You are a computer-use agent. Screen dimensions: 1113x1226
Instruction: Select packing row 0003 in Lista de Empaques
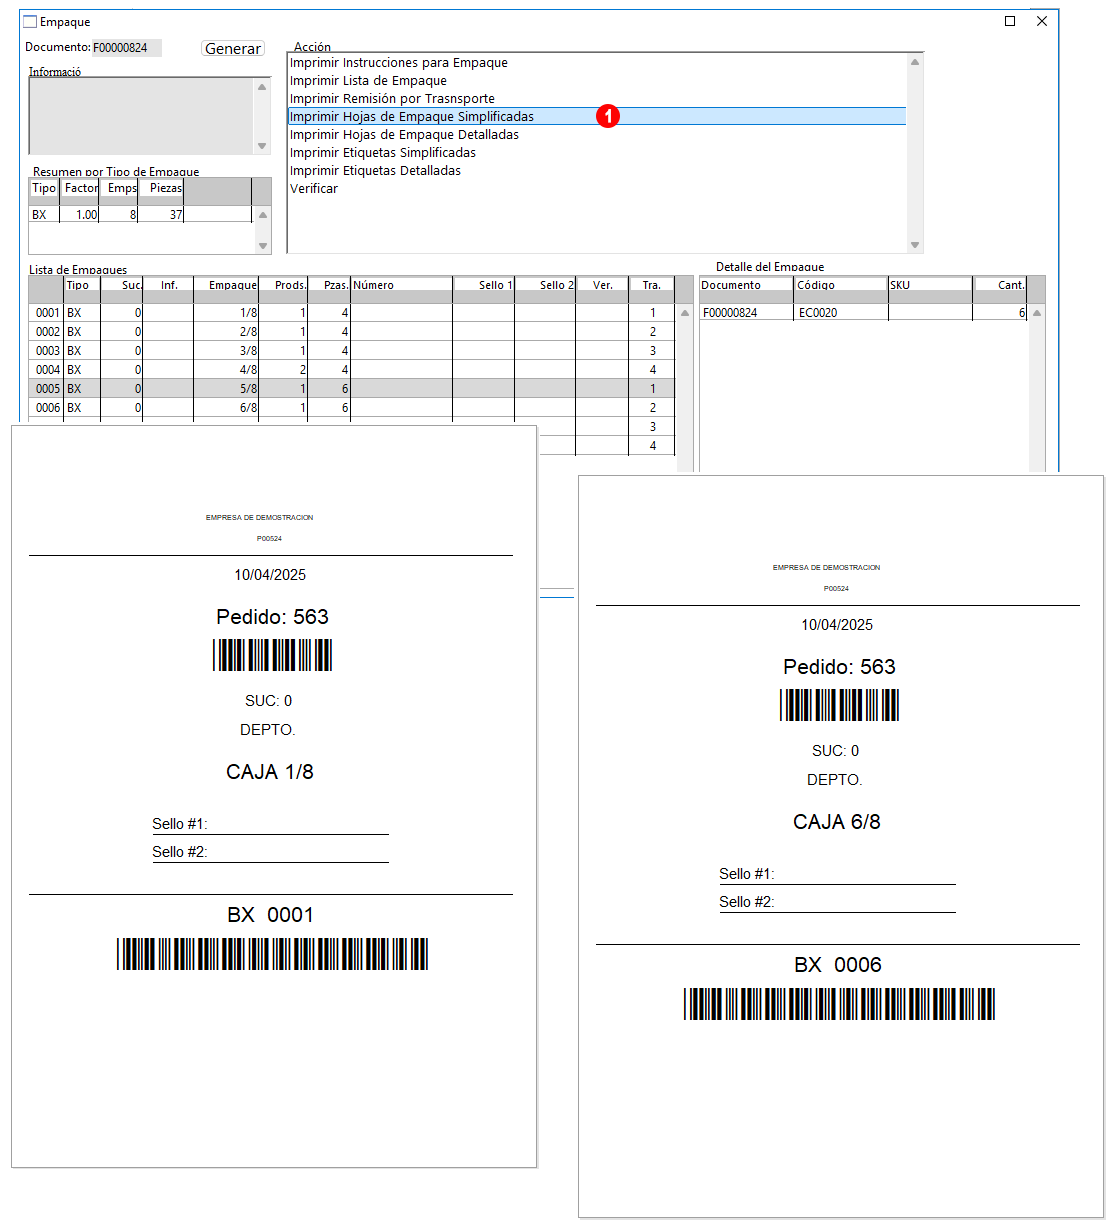click(x=352, y=351)
